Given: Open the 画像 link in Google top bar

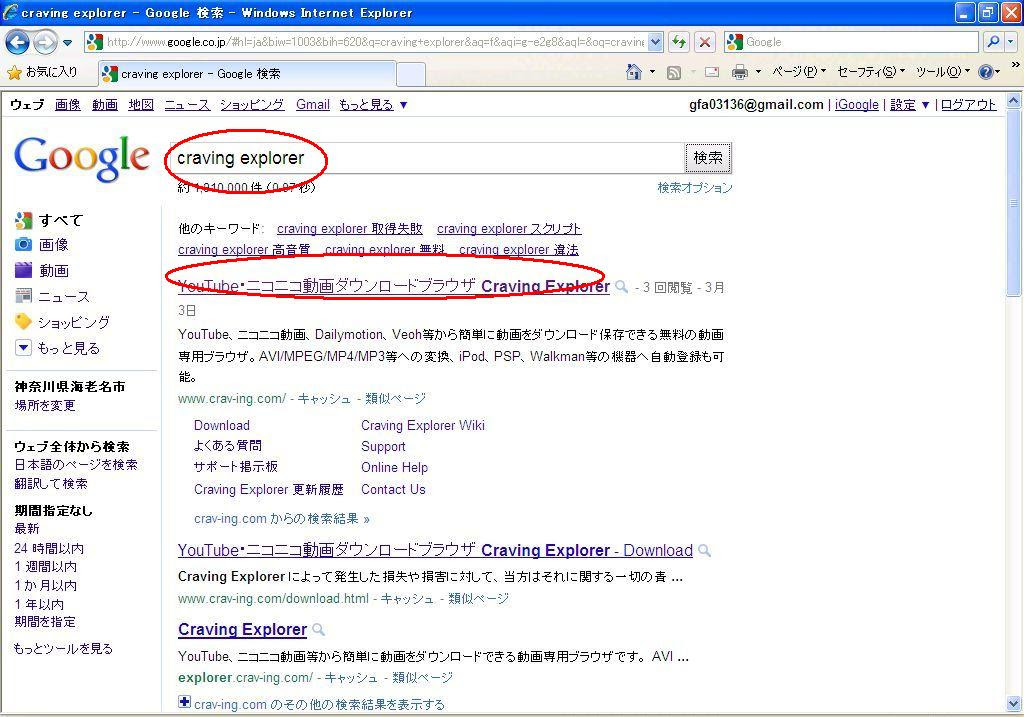Looking at the screenshot, I should 68,104.
